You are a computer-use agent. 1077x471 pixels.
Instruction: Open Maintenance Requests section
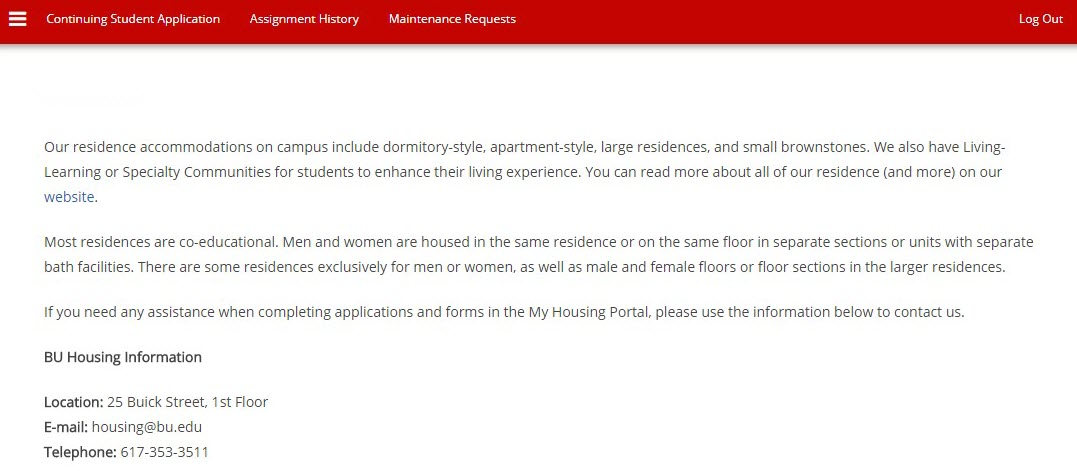(452, 19)
